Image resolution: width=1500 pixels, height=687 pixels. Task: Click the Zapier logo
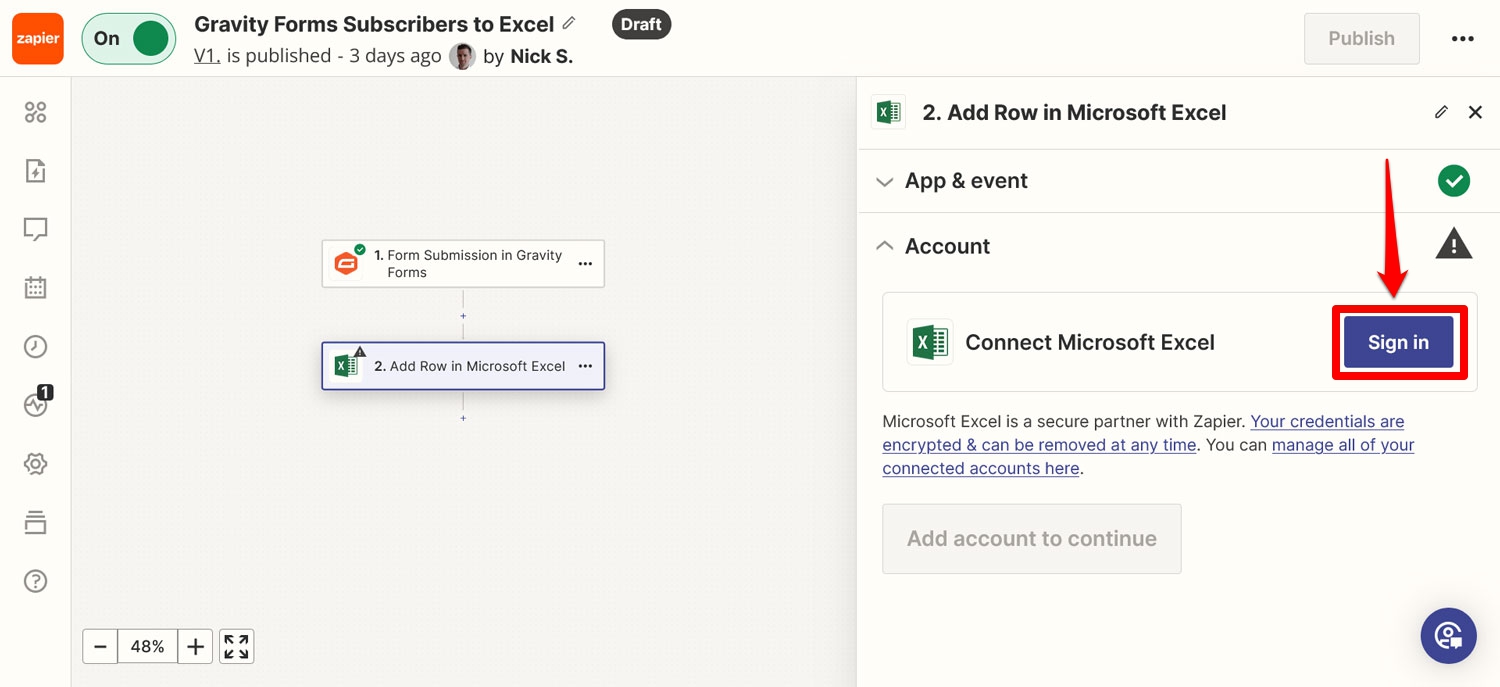point(38,39)
